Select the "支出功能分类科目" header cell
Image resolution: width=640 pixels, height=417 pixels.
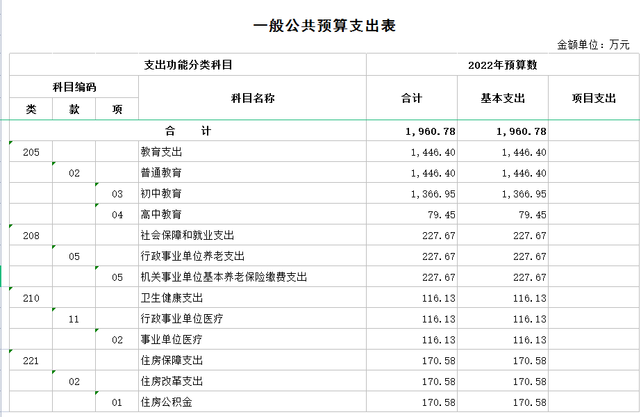click(x=188, y=65)
